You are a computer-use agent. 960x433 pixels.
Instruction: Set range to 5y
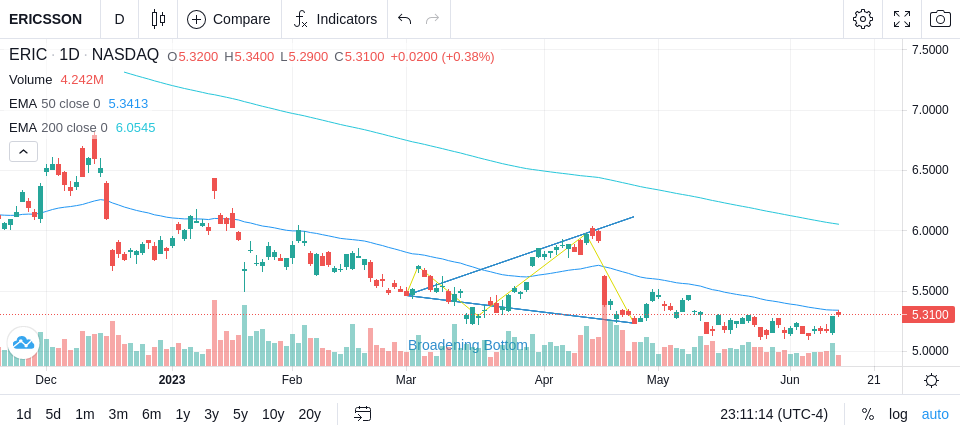(x=240, y=414)
